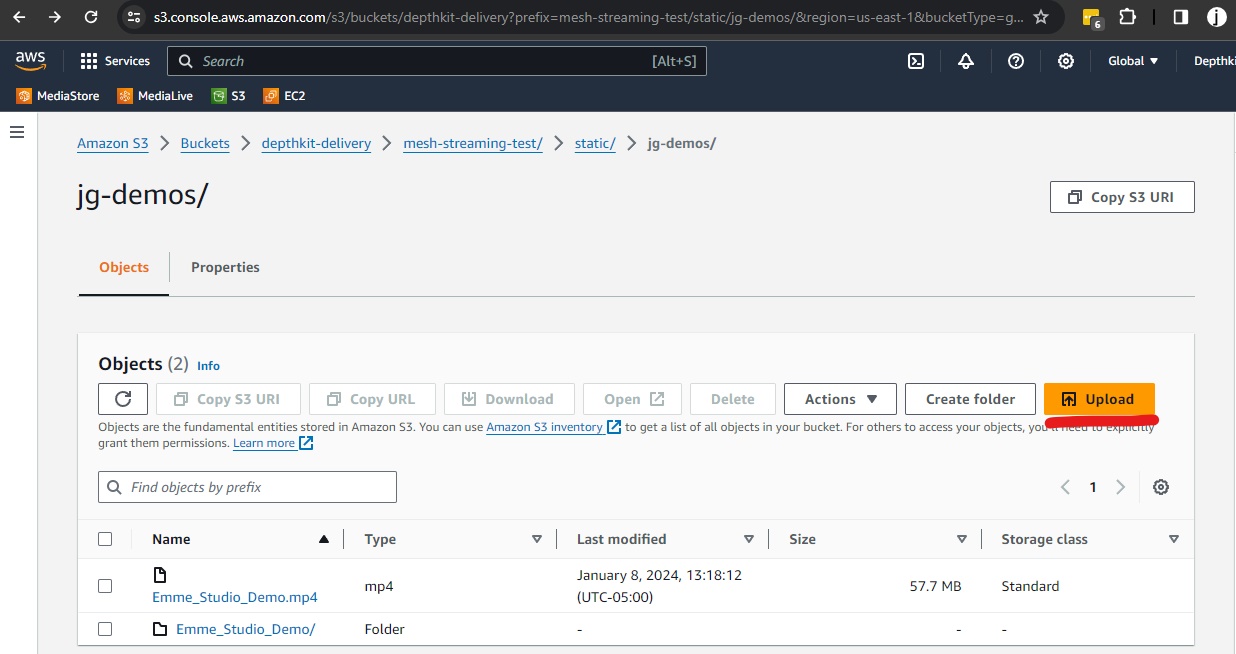Click the browser address bar URL
This screenshot has width=1236, height=654.
588,17
